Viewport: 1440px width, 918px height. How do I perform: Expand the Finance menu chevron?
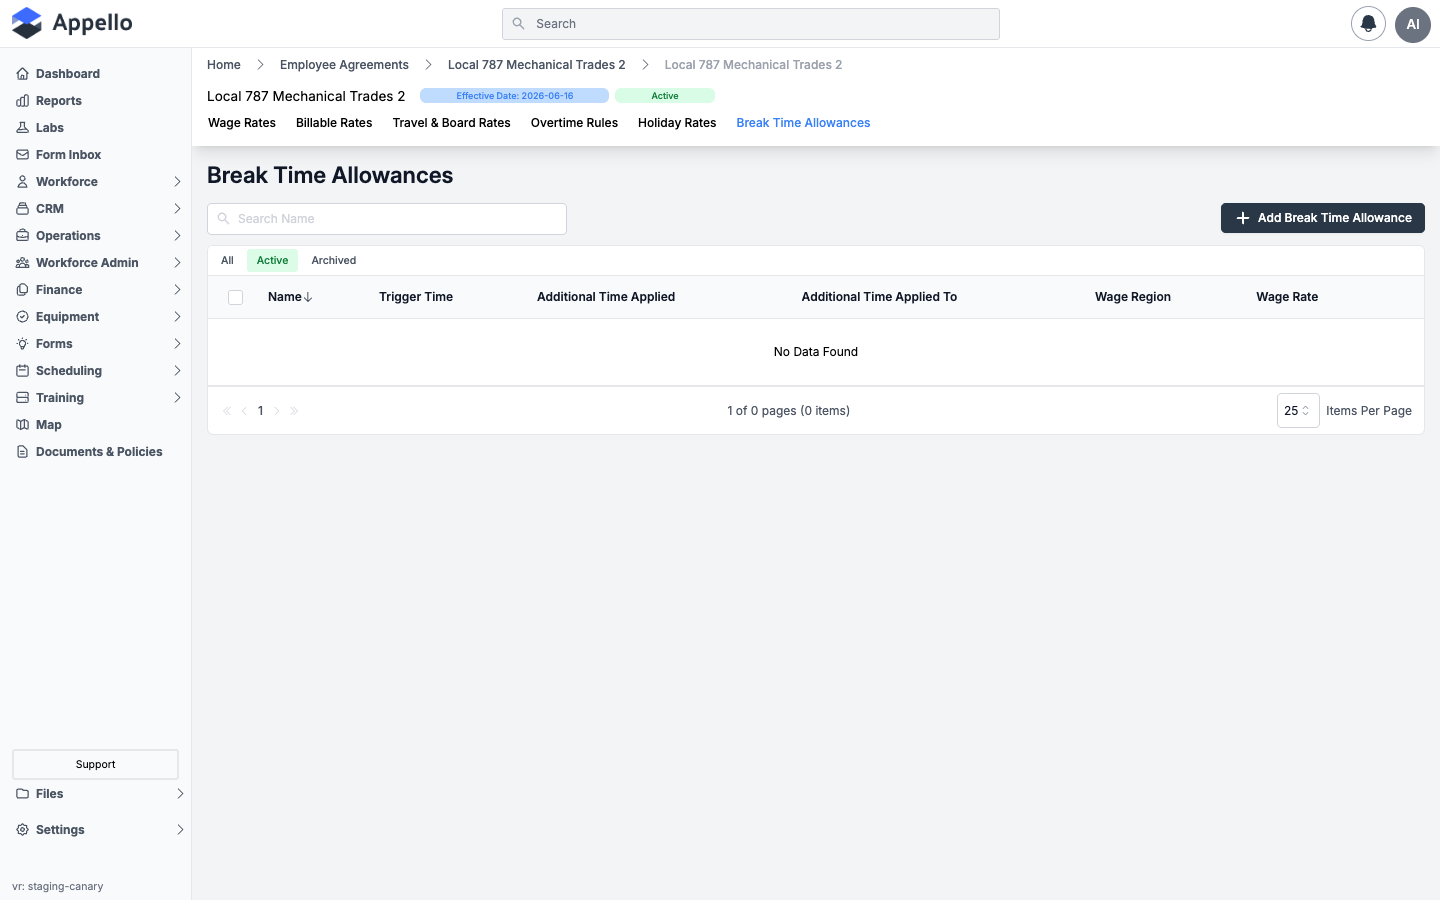tap(177, 290)
